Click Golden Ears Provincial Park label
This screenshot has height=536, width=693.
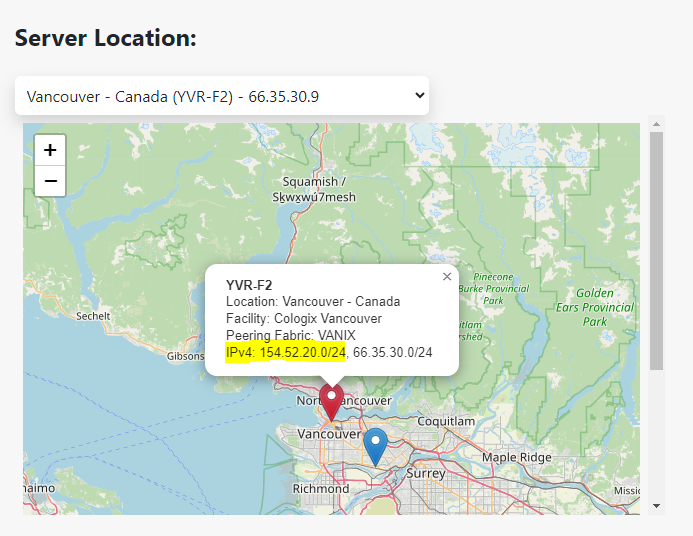click(x=595, y=307)
